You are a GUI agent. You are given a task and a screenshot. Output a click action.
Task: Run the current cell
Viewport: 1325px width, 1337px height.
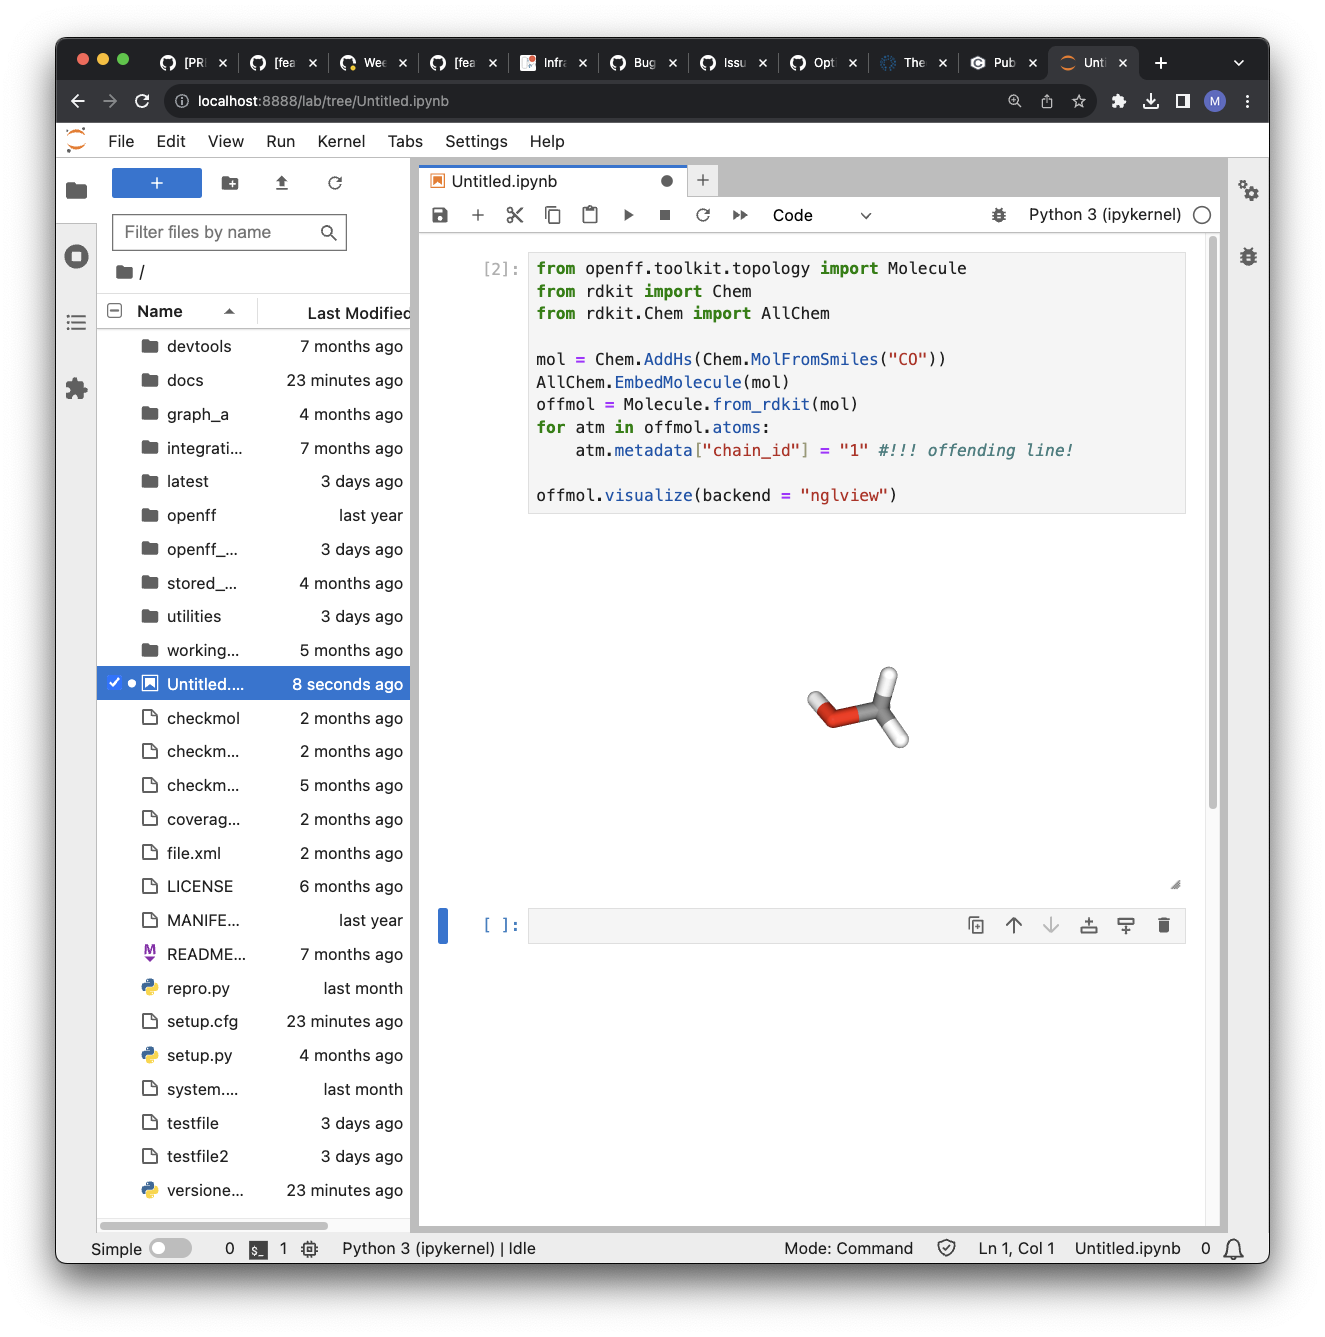(628, 215)
